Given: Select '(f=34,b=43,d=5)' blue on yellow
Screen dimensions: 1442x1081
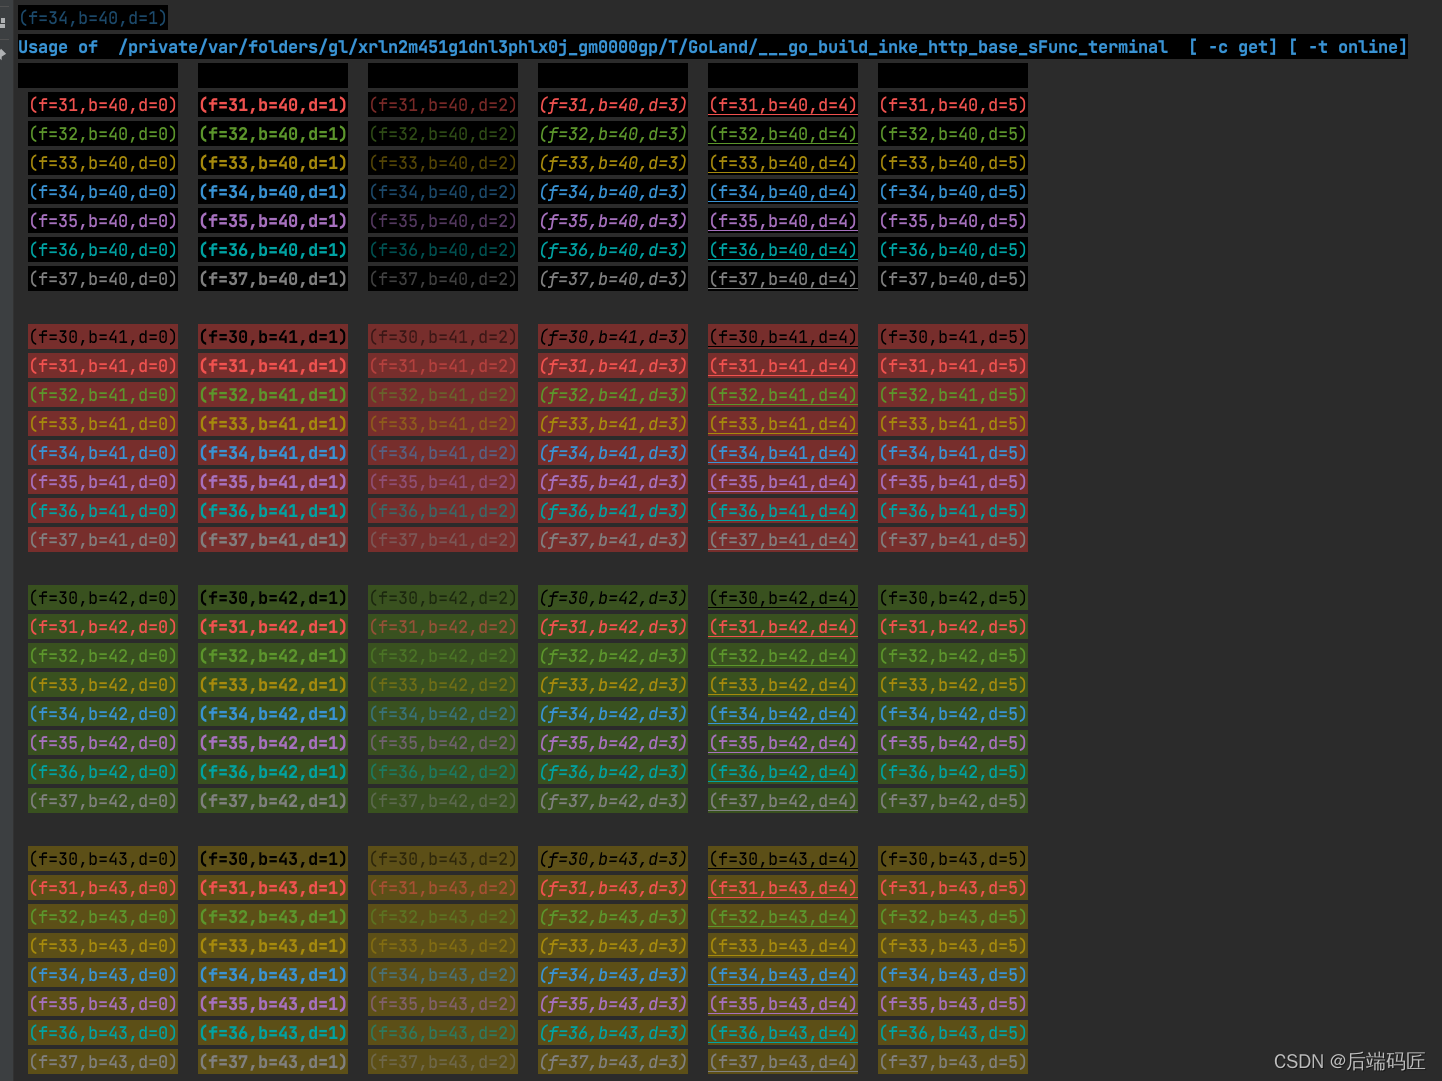Looking at the screenshot, I should click(953, 975).
